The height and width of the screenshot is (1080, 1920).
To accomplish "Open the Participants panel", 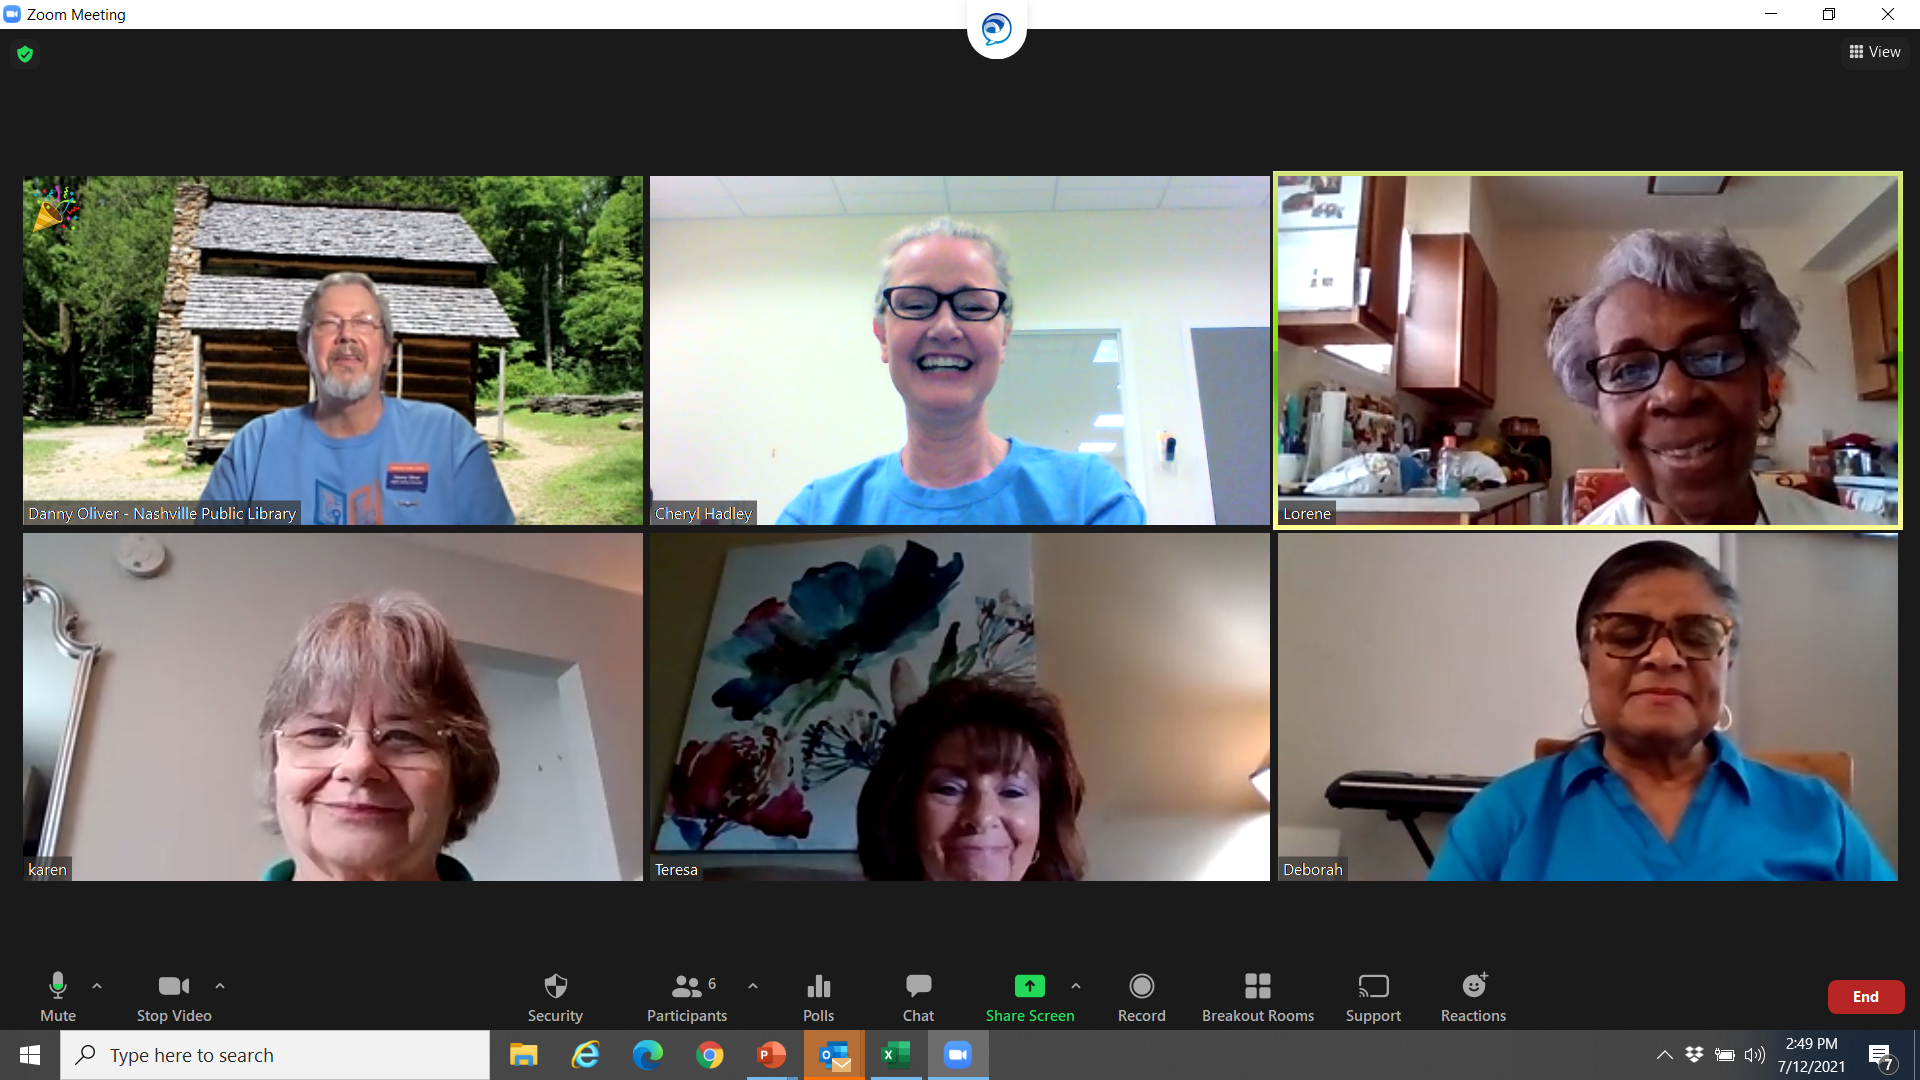I will point(687,997).
